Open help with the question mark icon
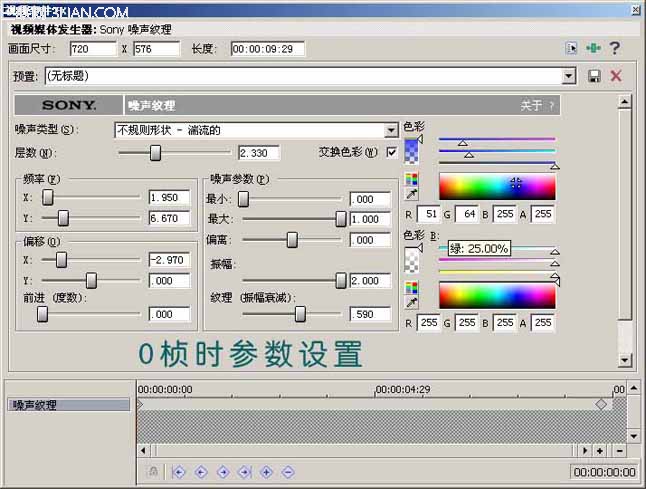This screenshot has height=489, width=646. pos(615,49)
